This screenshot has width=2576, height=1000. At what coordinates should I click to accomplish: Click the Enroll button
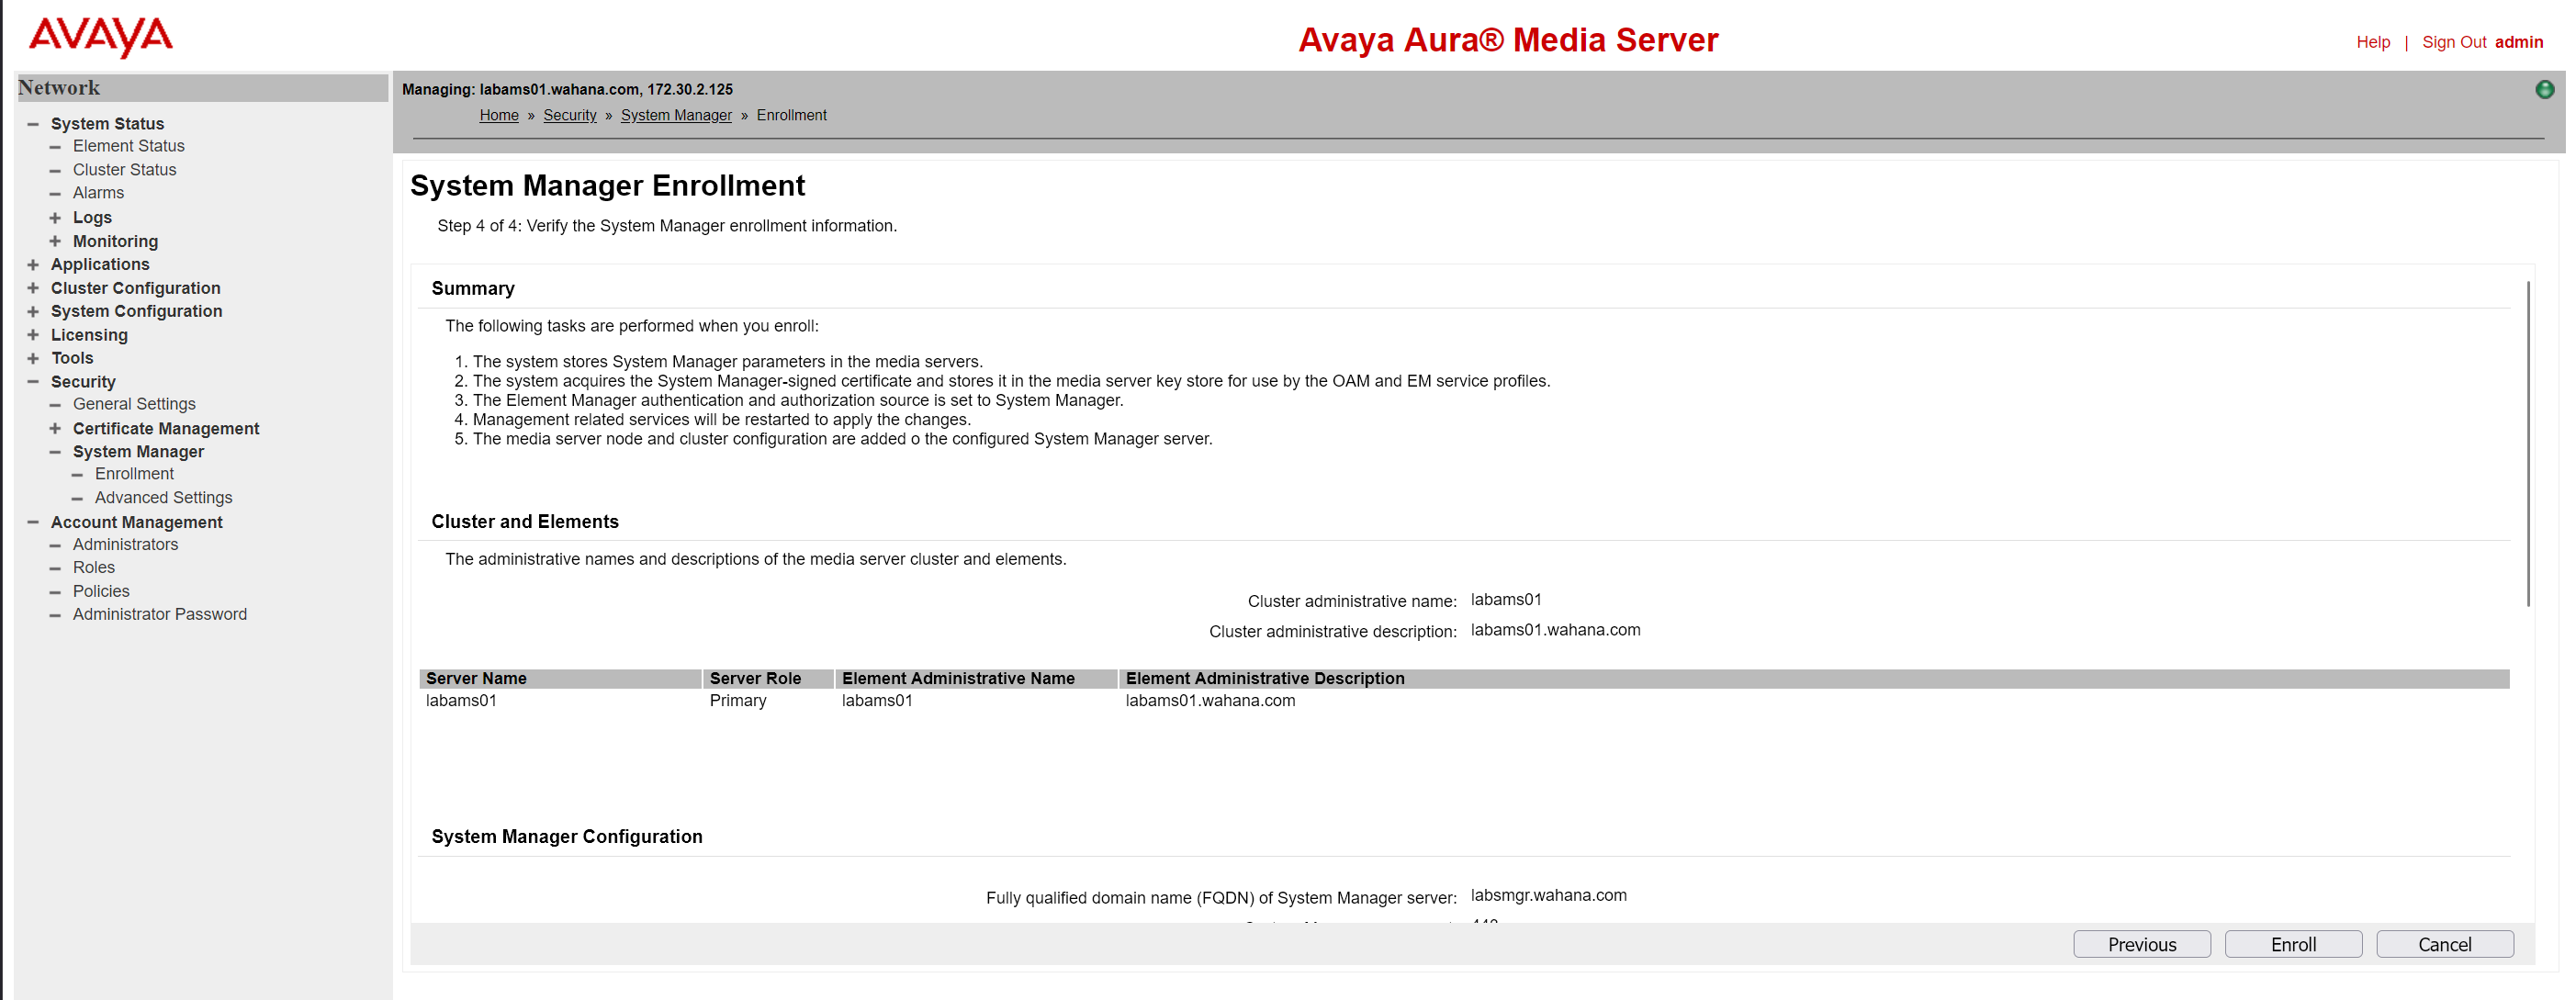pyautogui.click(x=2292, y=945)
